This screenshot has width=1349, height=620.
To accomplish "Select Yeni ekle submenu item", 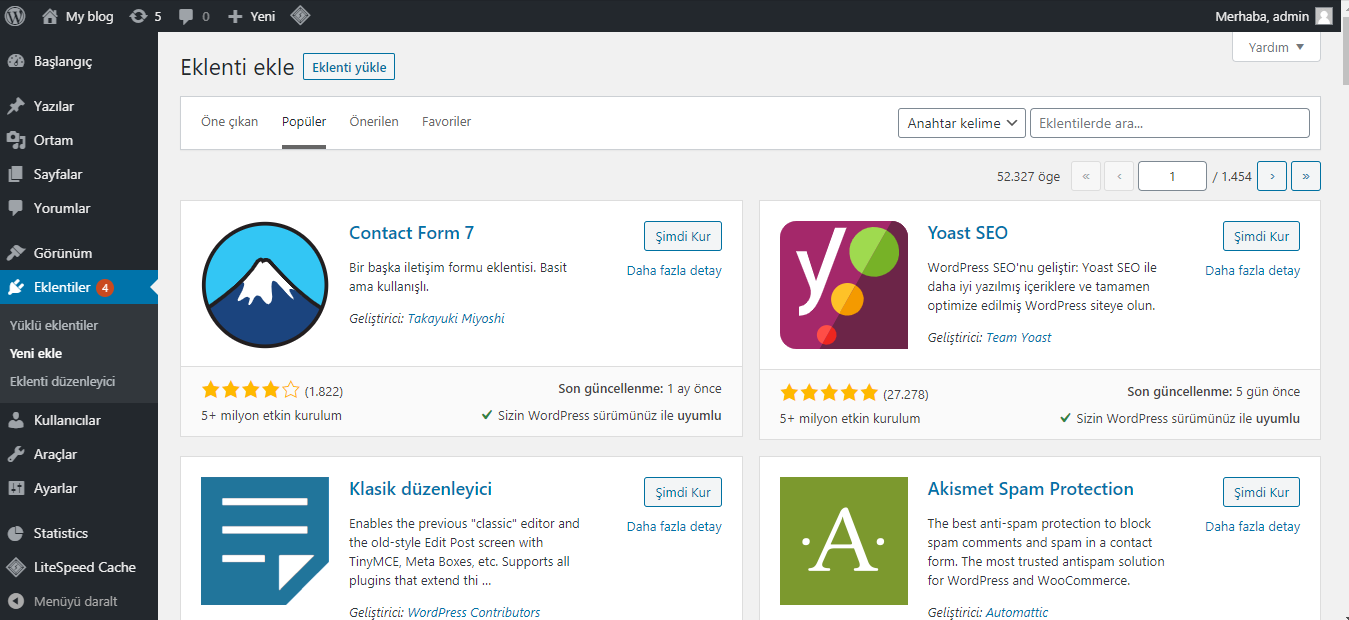I will (x=36, y=353).
